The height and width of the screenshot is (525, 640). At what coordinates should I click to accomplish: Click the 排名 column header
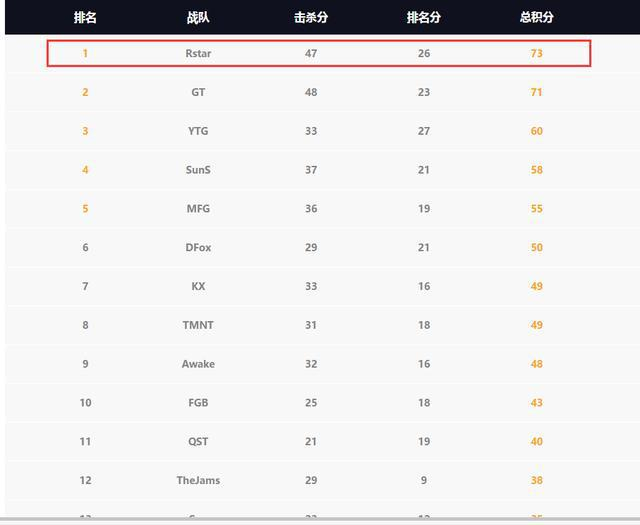pos(85,18)
